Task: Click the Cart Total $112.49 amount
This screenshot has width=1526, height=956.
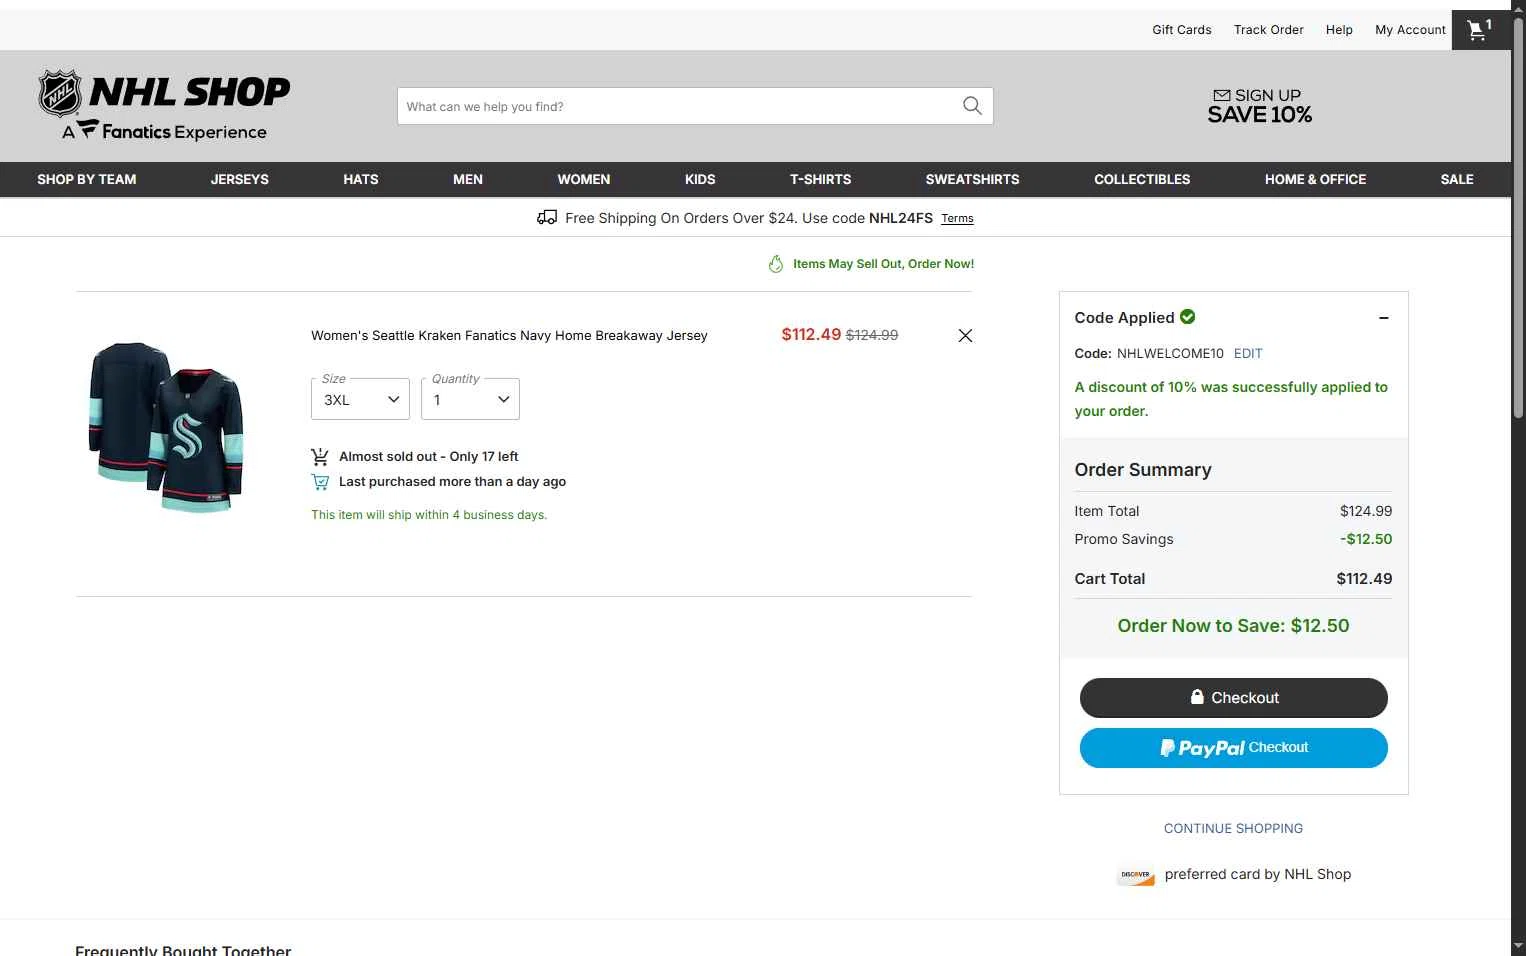Action: click(x=1364, y=579)
